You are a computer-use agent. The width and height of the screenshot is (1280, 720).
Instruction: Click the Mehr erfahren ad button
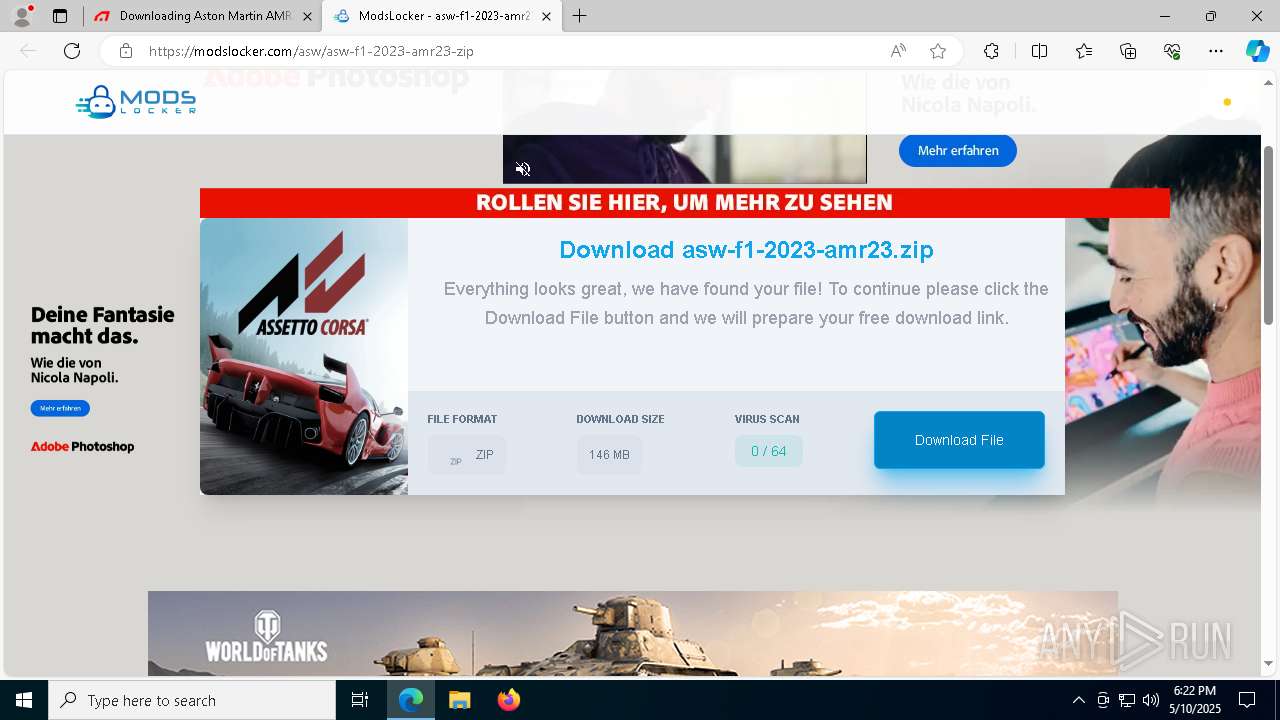click(x=957, y=151)
